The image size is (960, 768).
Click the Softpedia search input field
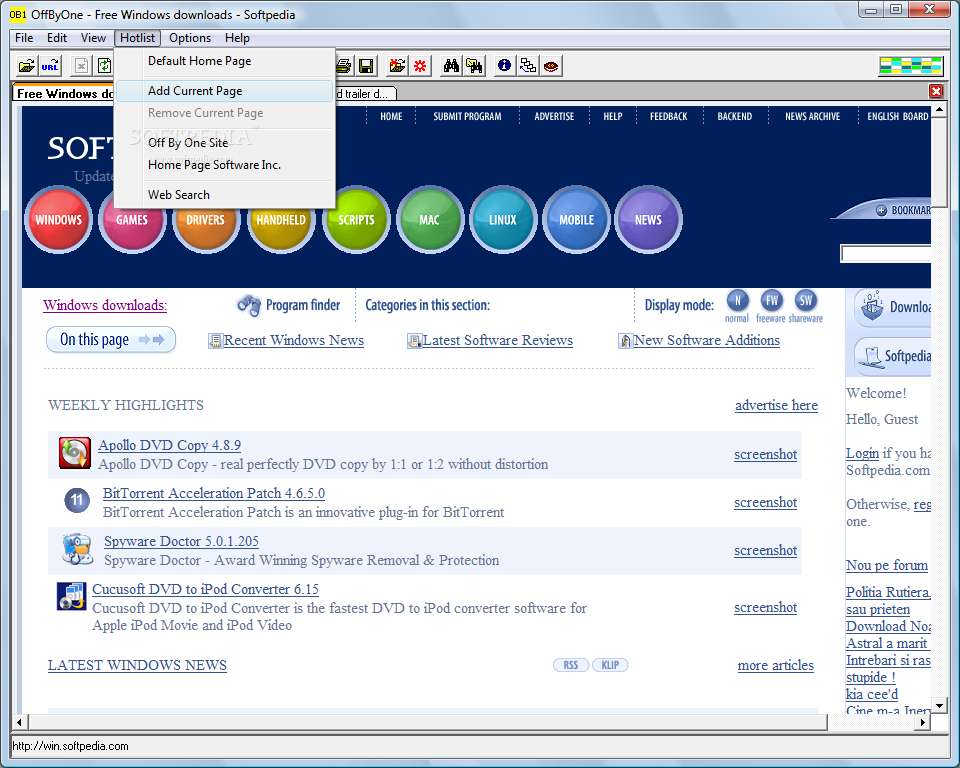(886, 254)
